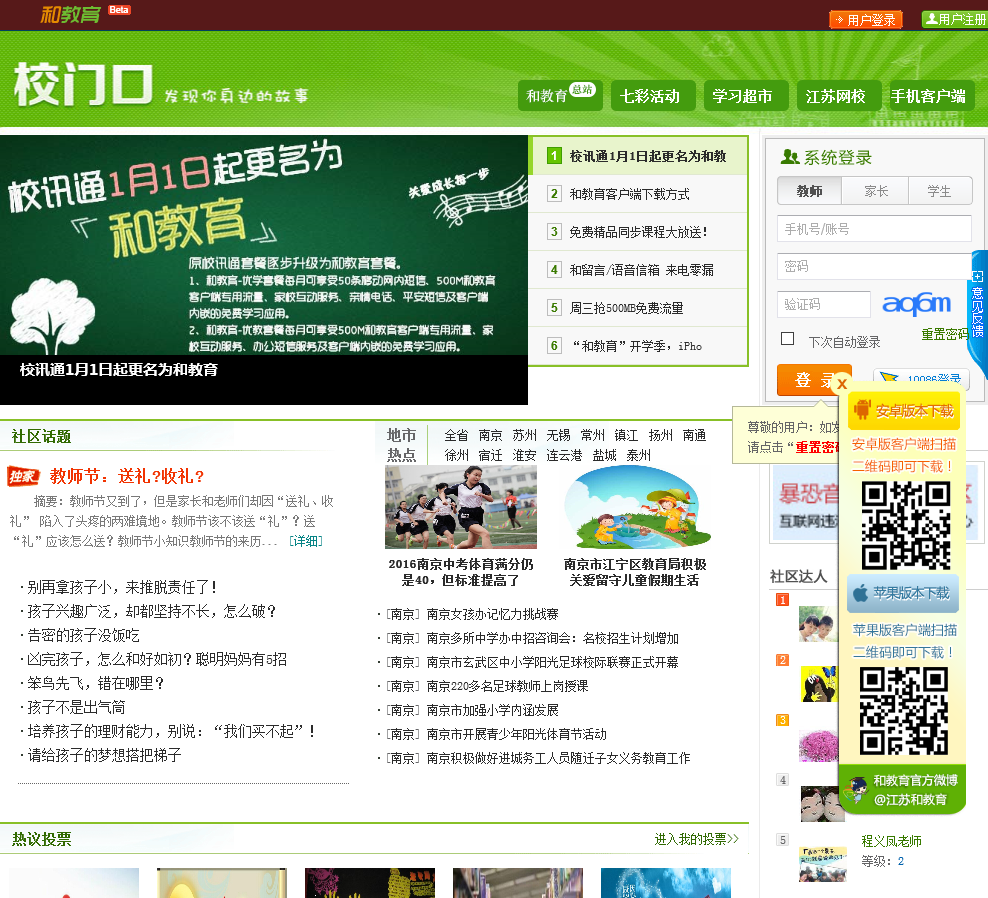
Task: Click the 暴恐音 advertisement banner
Action: coord(805,502)
